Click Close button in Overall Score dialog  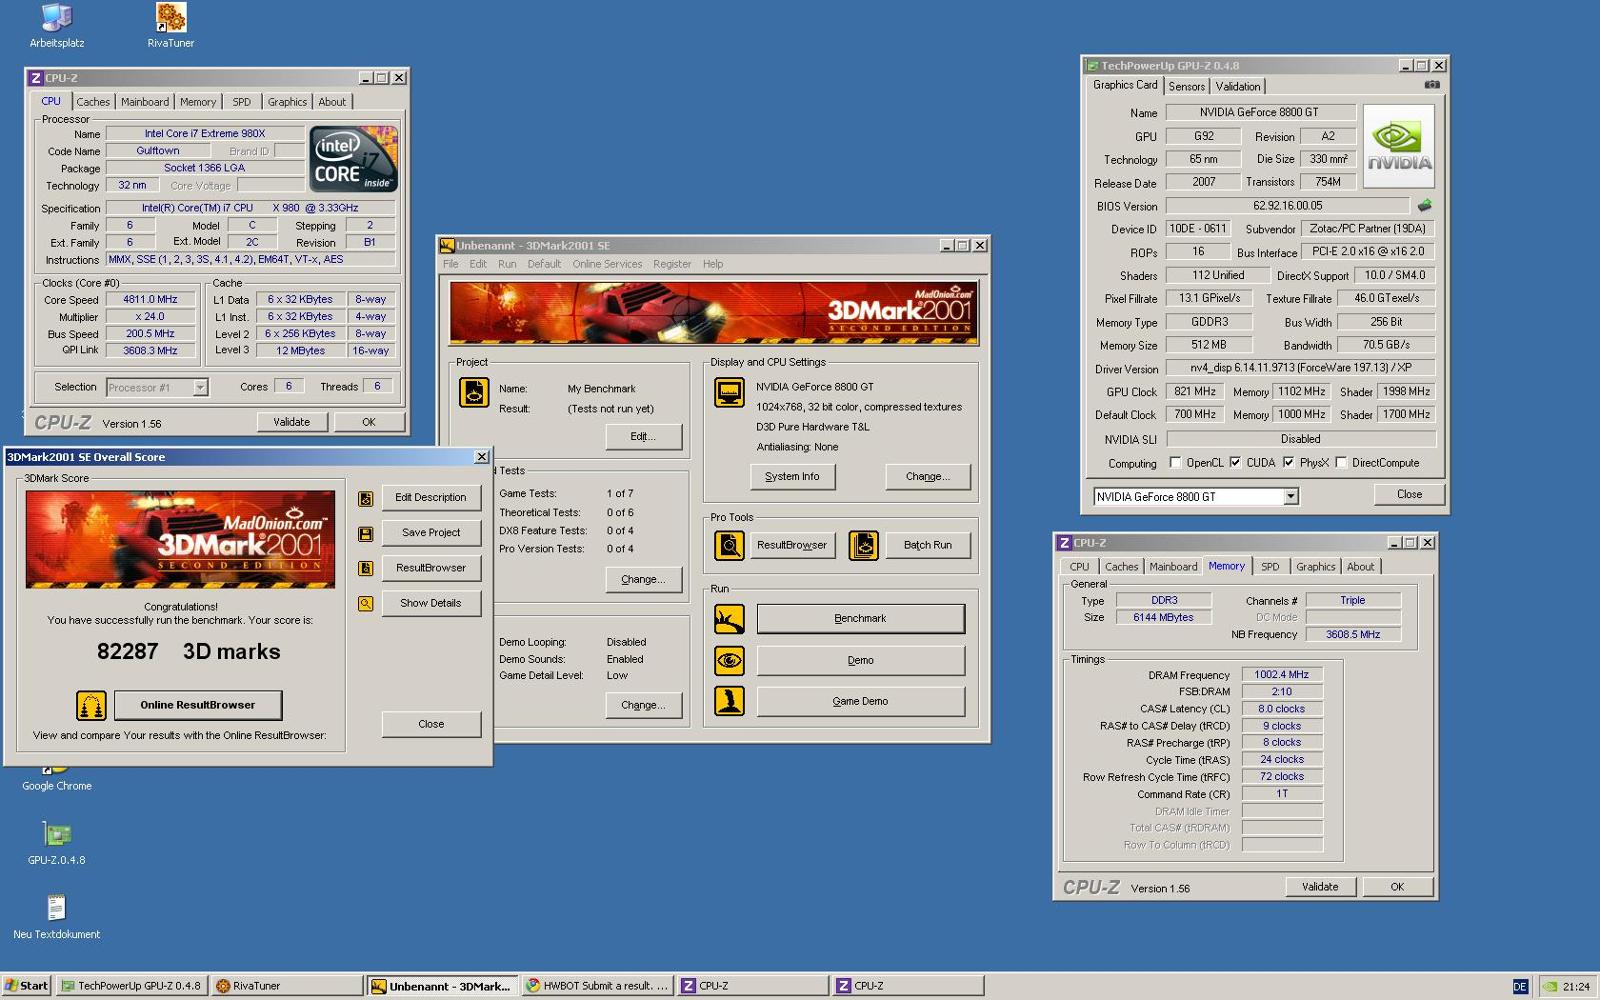click(x=431, y=724)
